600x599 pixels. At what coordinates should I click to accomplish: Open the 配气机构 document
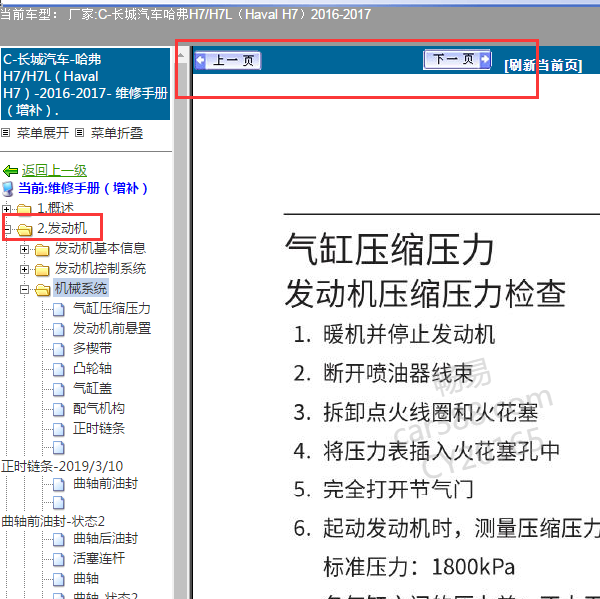point(99,408)
